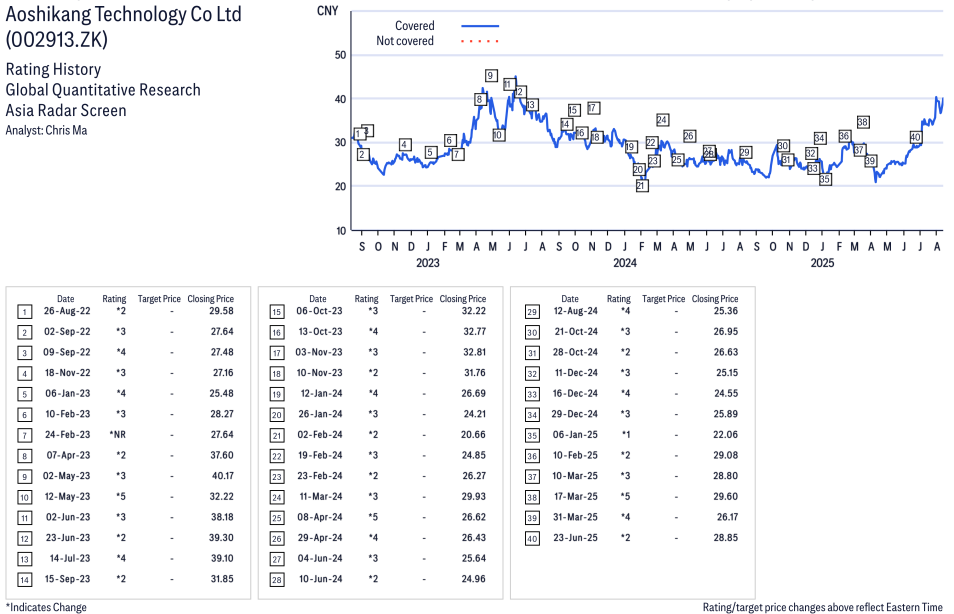Image resolution: width=954 pixels, height=614 pixels.
Task: Select the 12-Aug-24 date cell
Action: click(576, 311)
